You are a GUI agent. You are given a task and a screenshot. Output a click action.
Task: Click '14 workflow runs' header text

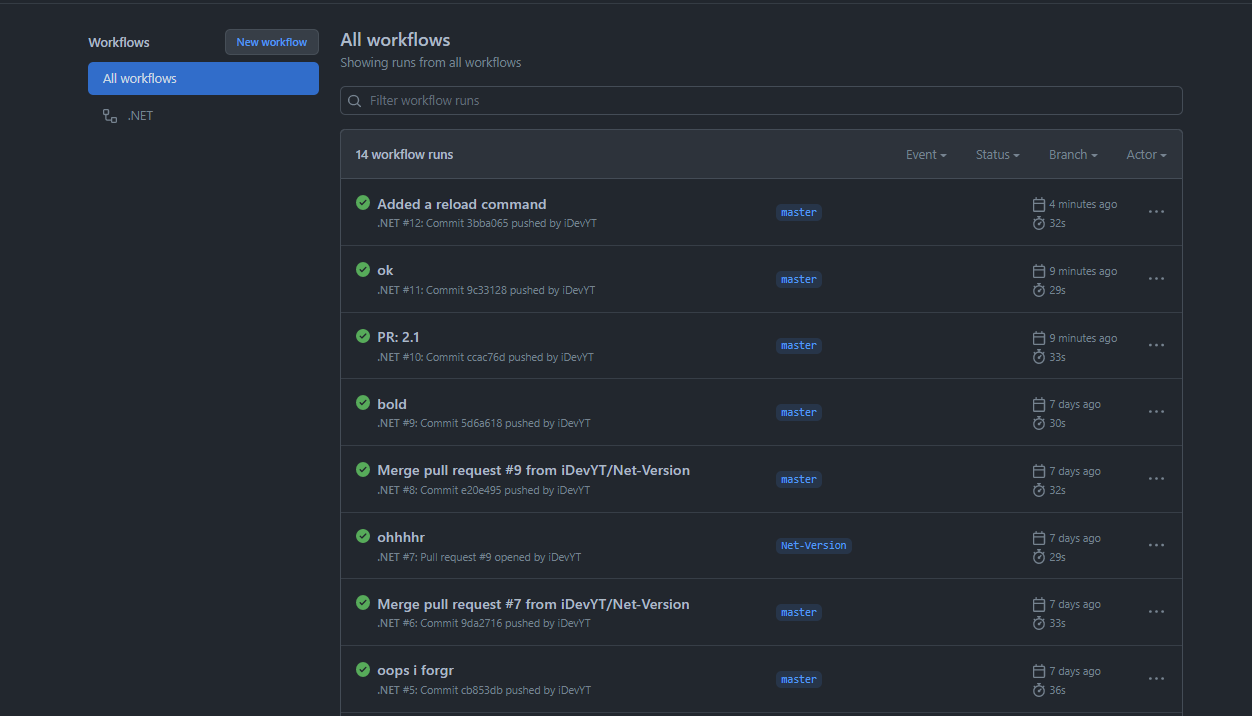pyautogui.click(x=404, y=155)
